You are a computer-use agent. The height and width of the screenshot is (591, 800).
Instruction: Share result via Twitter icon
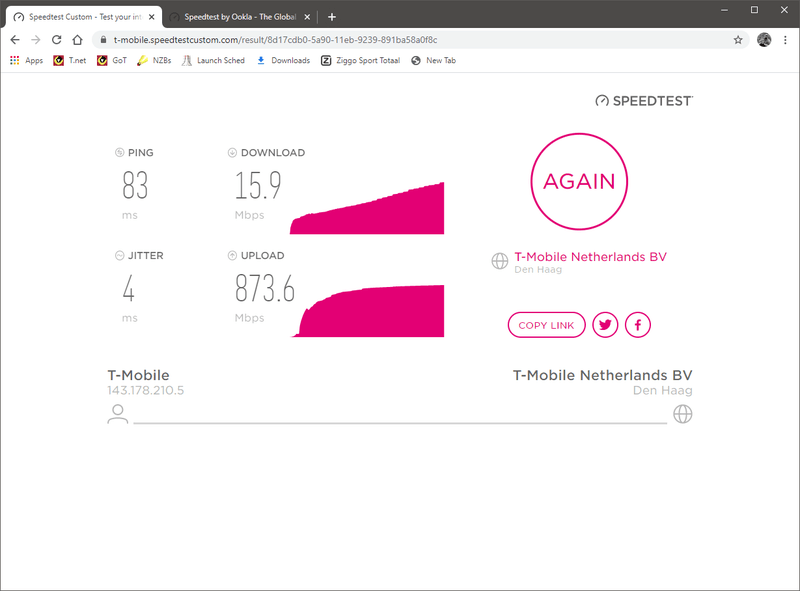pyautogui.click(x=605, y=325)
